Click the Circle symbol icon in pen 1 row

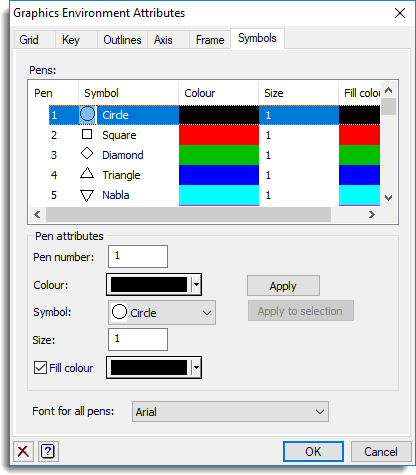point(88,114)
